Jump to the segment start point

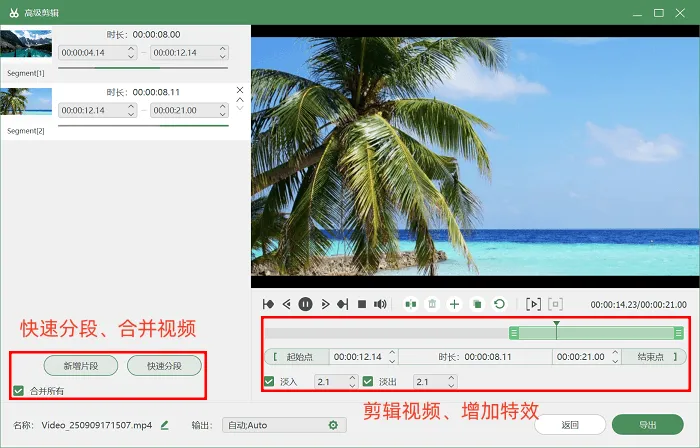(x=268, y=304)
